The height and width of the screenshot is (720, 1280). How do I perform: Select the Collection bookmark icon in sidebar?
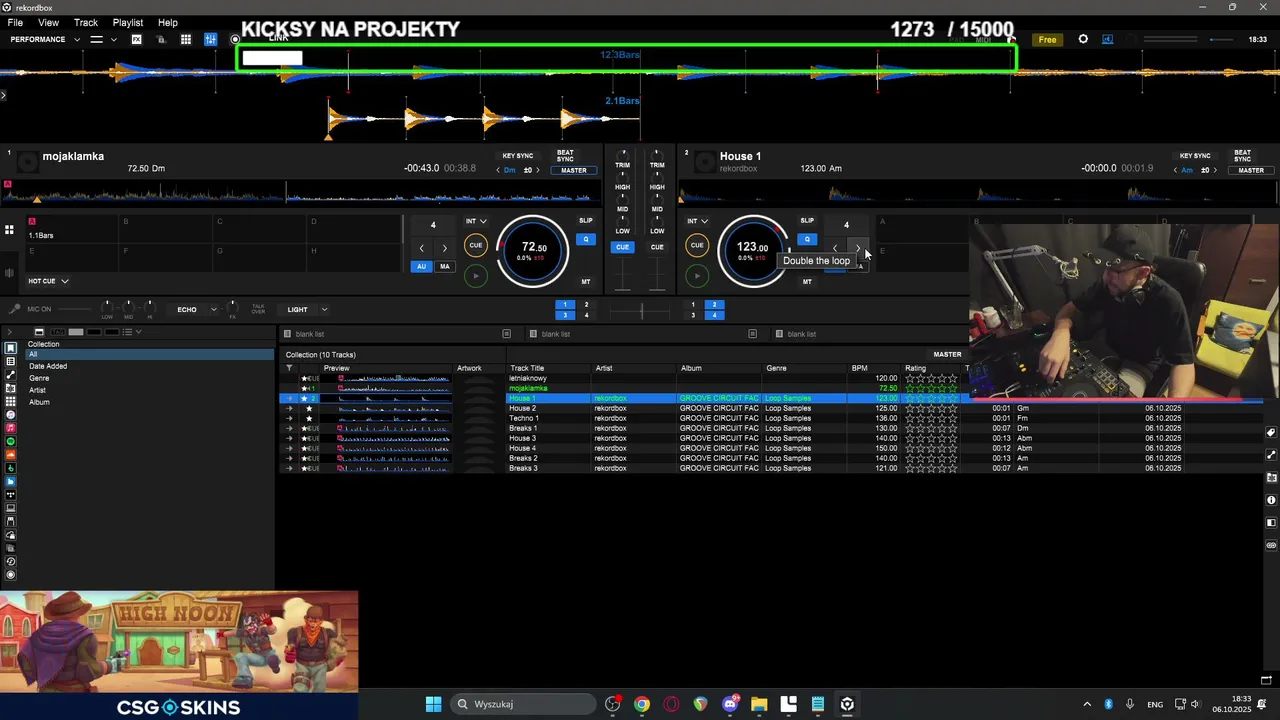click(11, 348)
